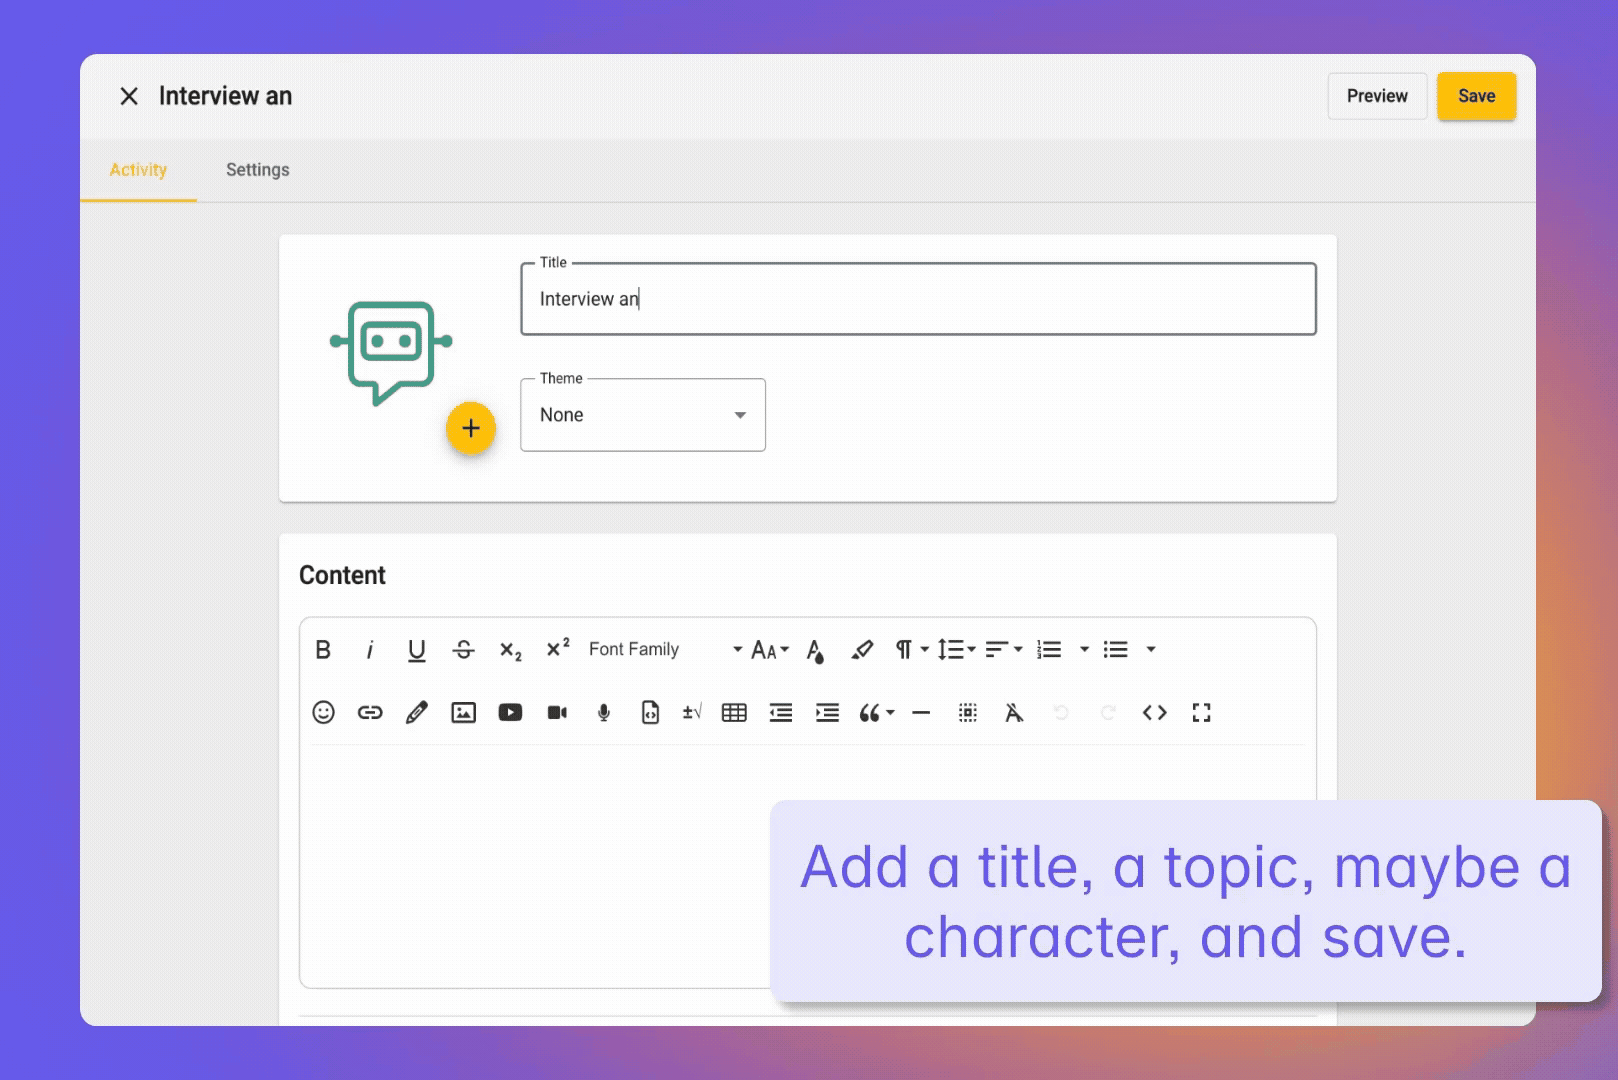1618x1080 pixels.
Task: Click the chatbot robot thumbnail image
Action: [391, 352]
